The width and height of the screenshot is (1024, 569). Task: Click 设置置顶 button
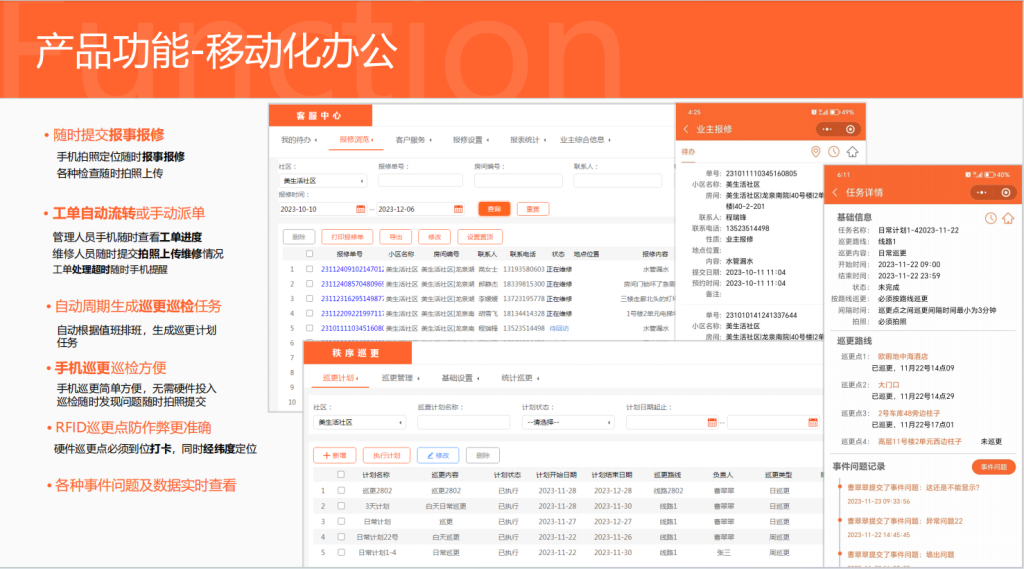point(480,237)
